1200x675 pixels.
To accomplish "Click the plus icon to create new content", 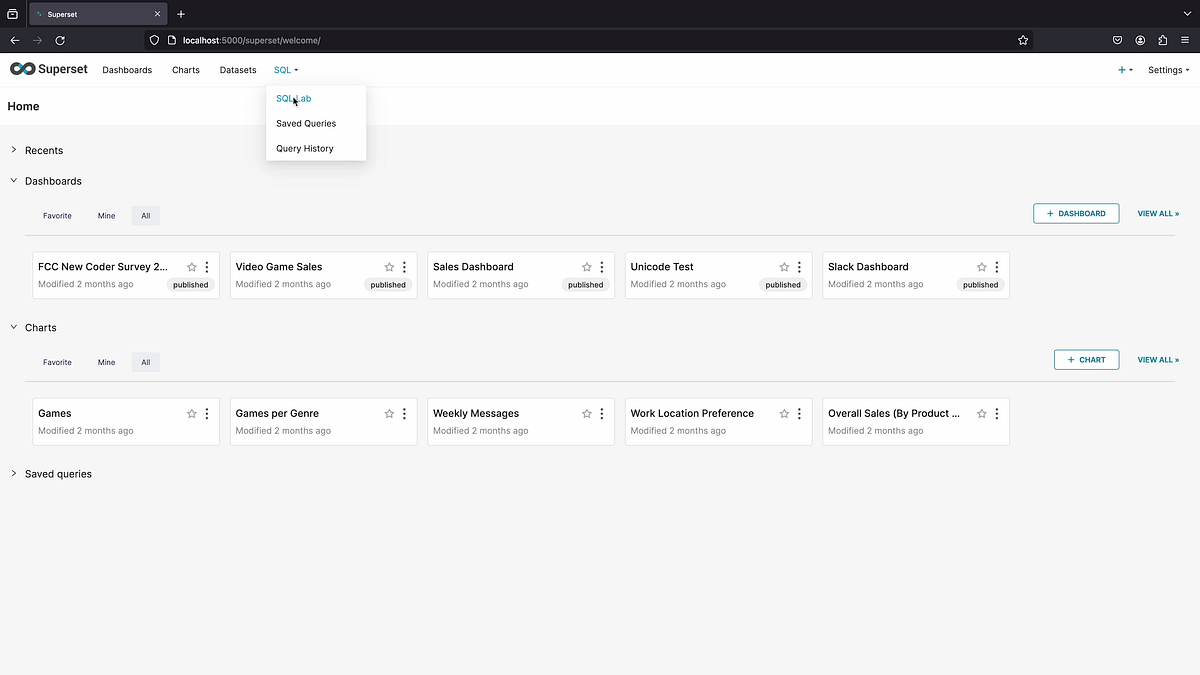I will coord(1124,70).
